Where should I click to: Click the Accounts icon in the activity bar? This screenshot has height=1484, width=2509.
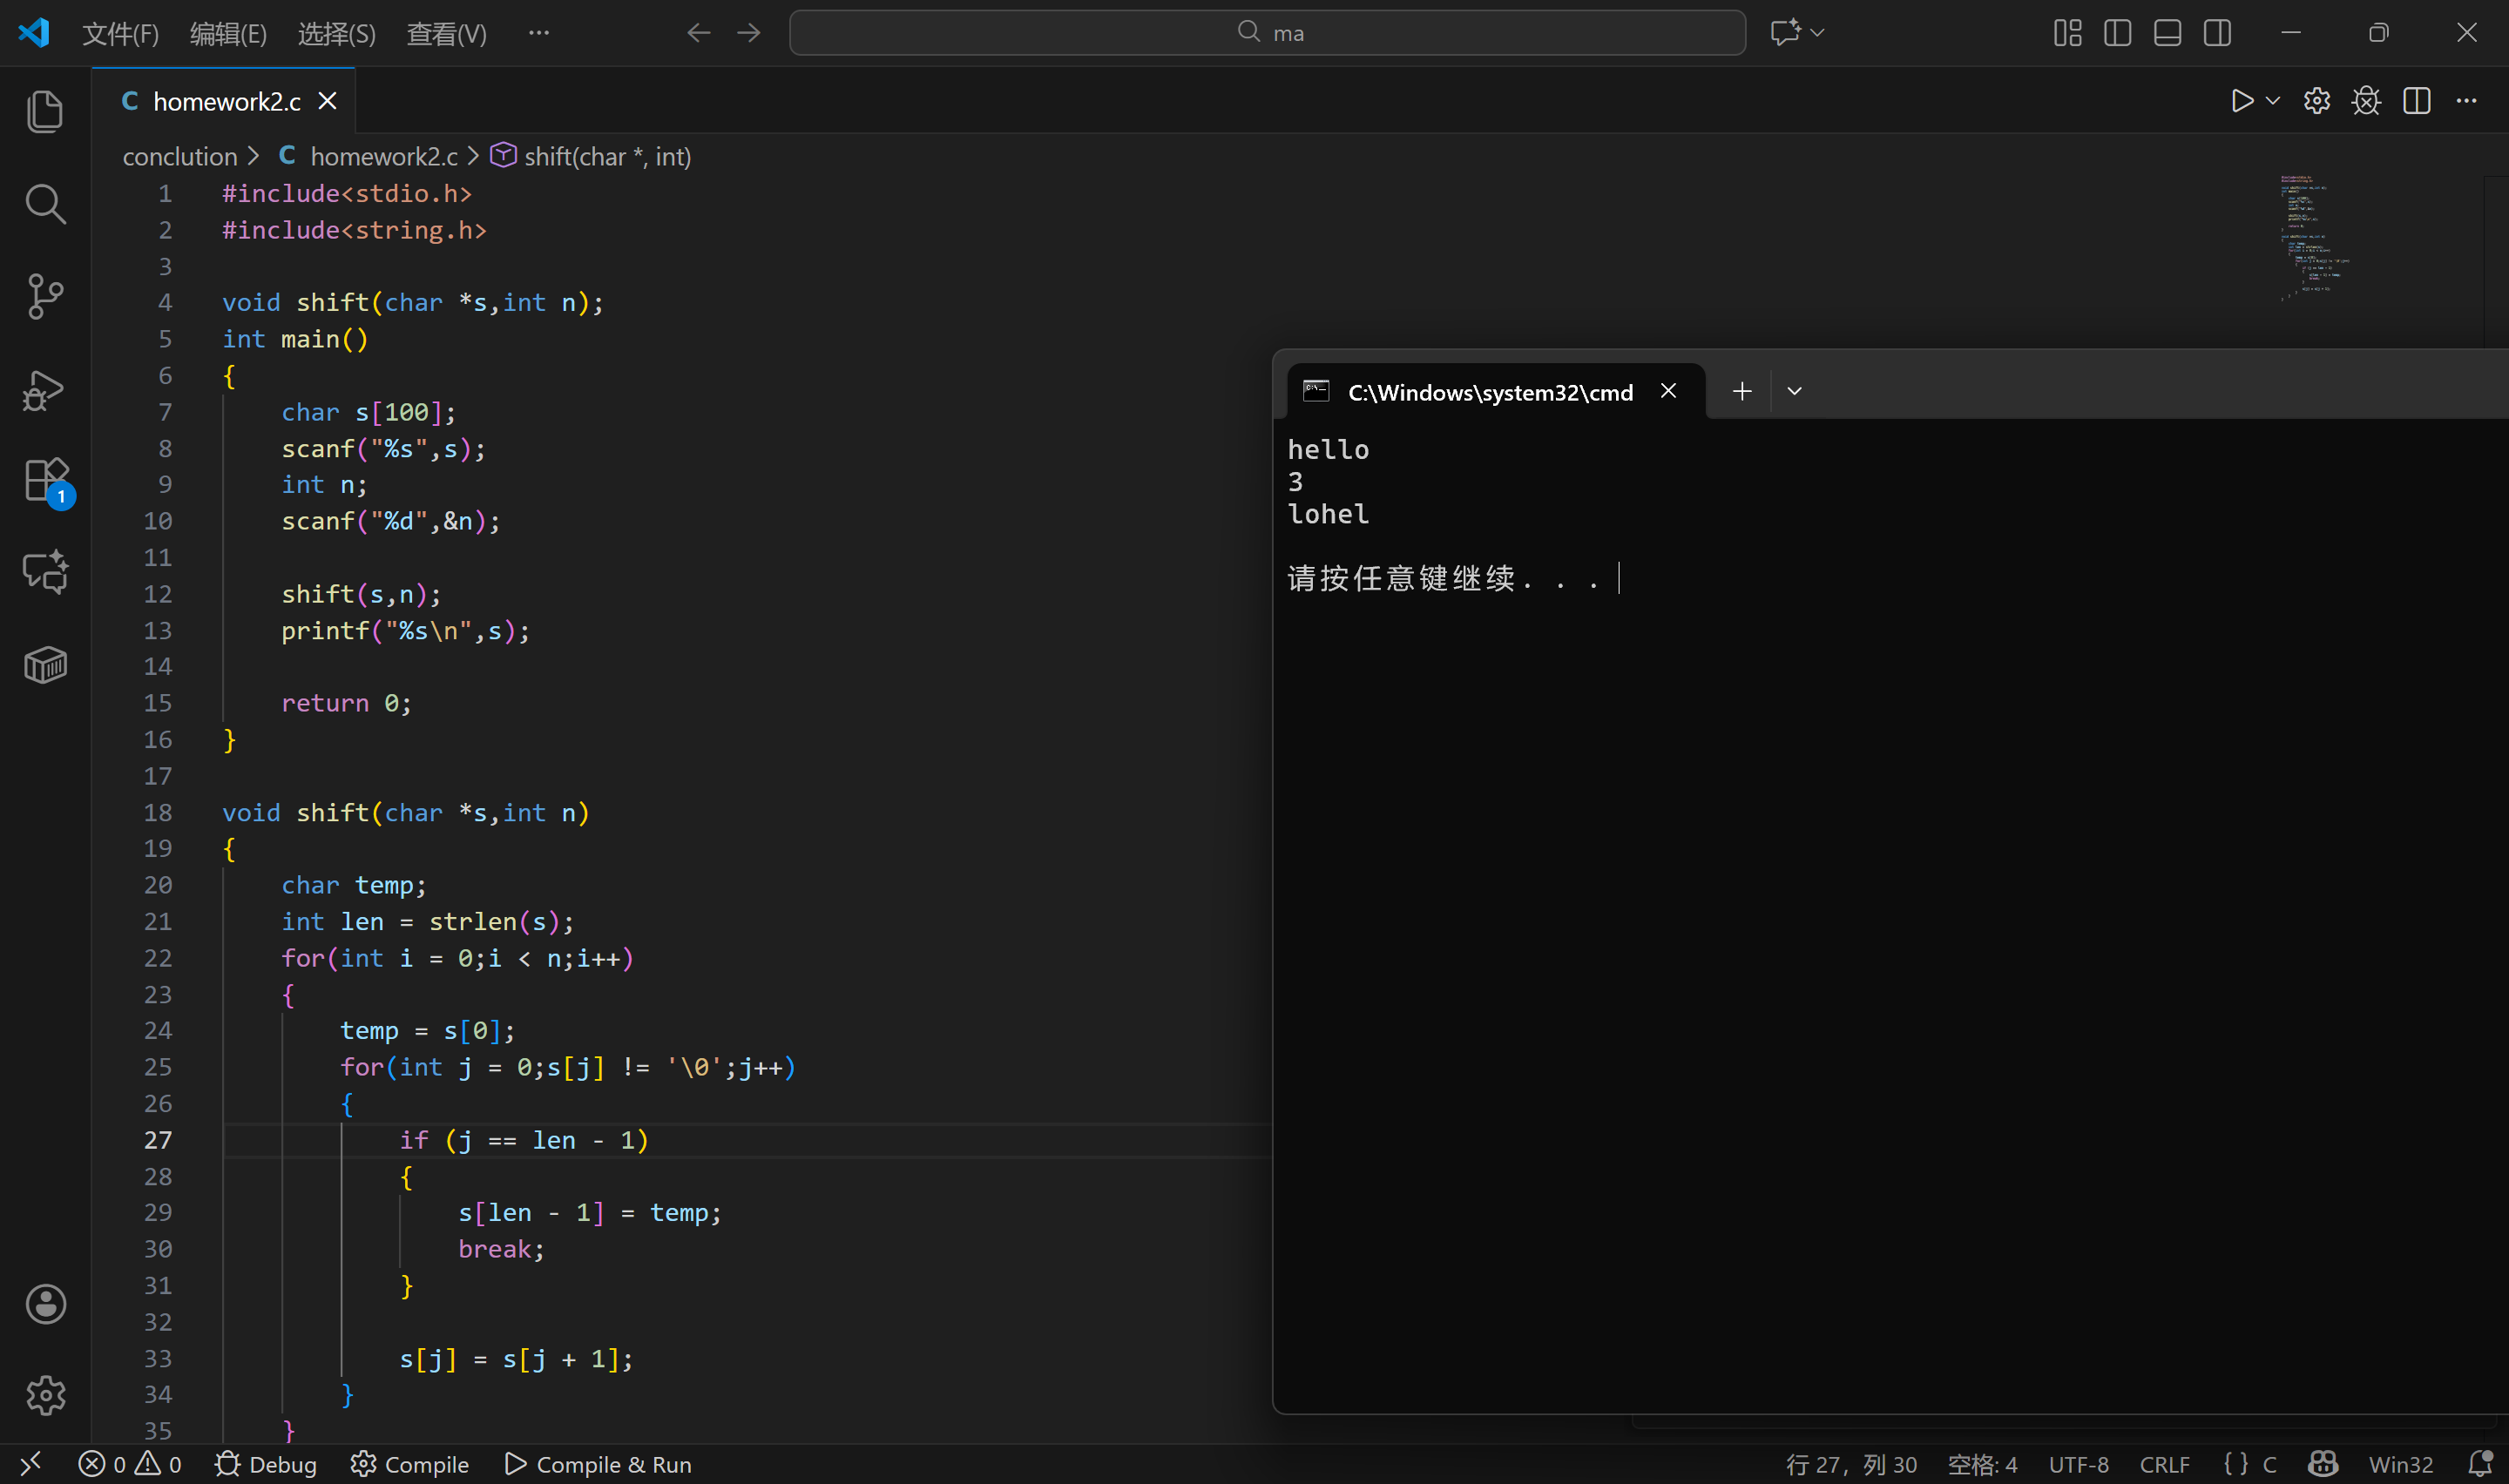[45, 1304]
